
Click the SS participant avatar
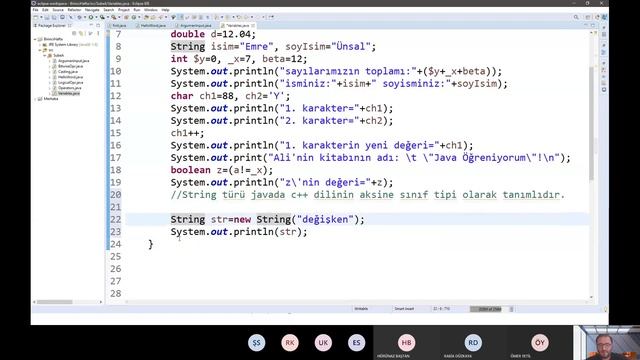pos(257,342)
